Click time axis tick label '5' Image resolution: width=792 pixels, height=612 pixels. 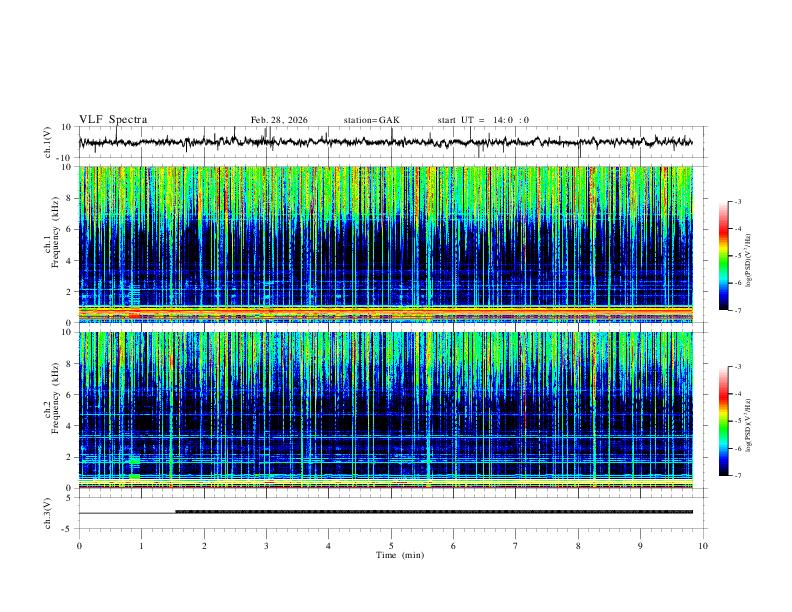391,546
